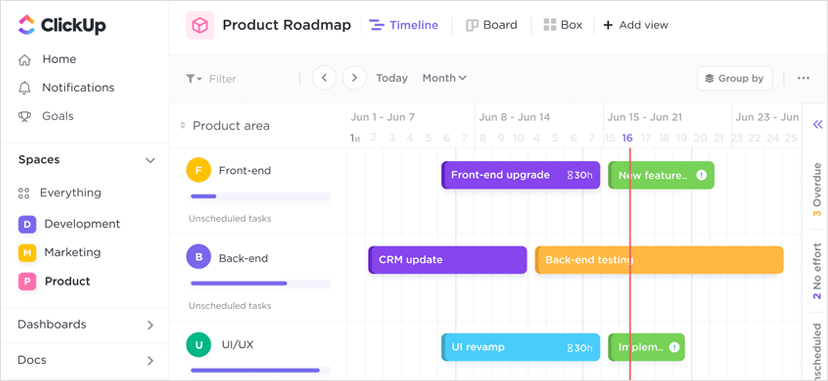The width and height of the screenshot is (828, 381).
Task: Go to previous period with left arrow
Action: click(x=324, y=78)
